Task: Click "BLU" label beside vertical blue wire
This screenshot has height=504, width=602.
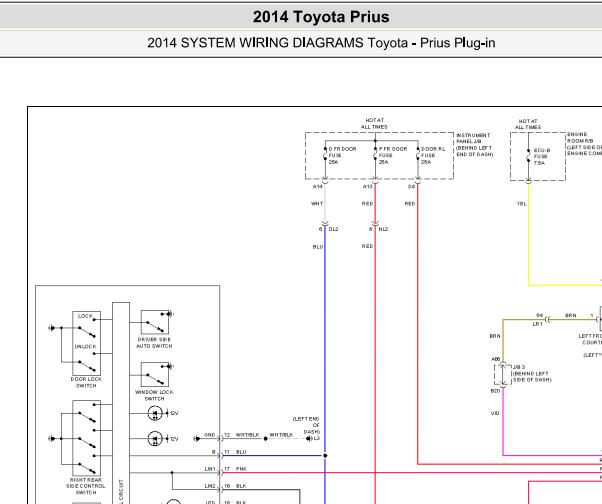Action: (318, 247)
